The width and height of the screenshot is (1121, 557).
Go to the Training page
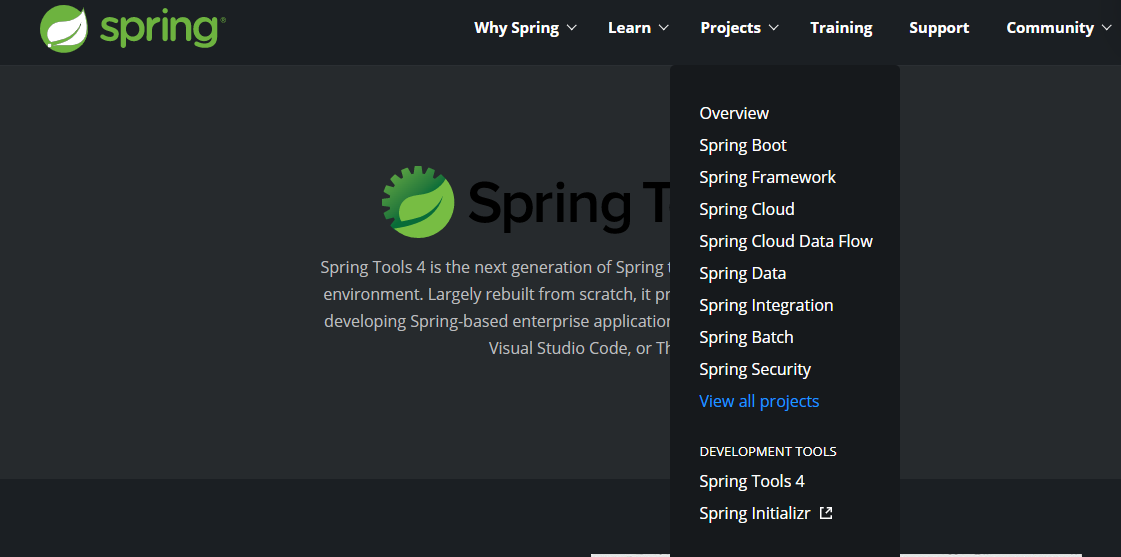(x=841, y=28)
